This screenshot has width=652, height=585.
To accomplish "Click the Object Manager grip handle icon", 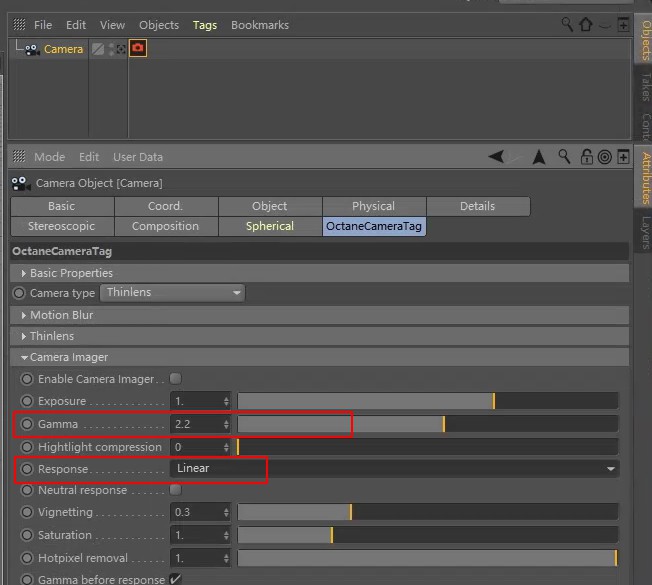I will [19, 25].
